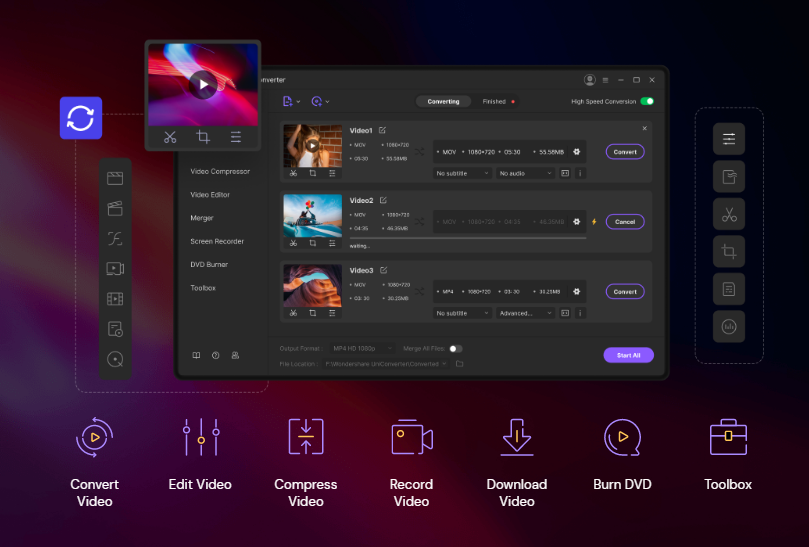This screenshot has height=547, width=809.
Task: Click the scissors trim icon under Video1
Action: 293,173
